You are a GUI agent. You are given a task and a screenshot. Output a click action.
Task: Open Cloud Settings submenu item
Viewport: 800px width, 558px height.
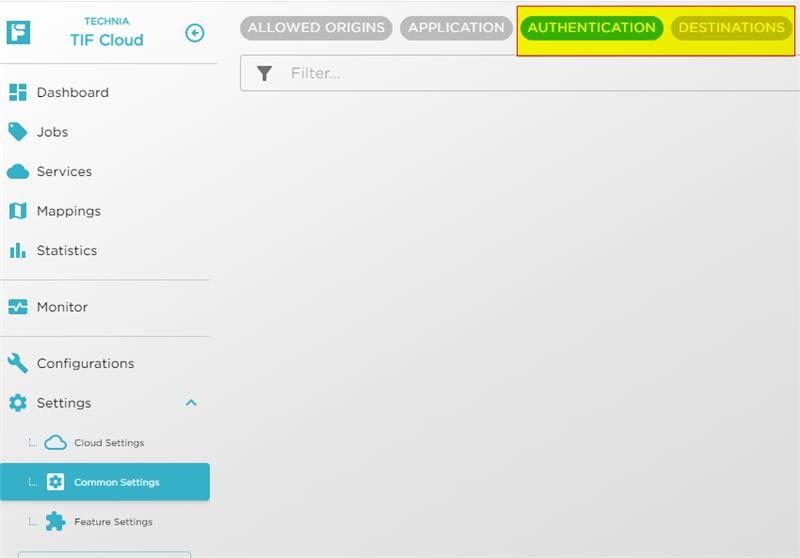tap(108, 443)
